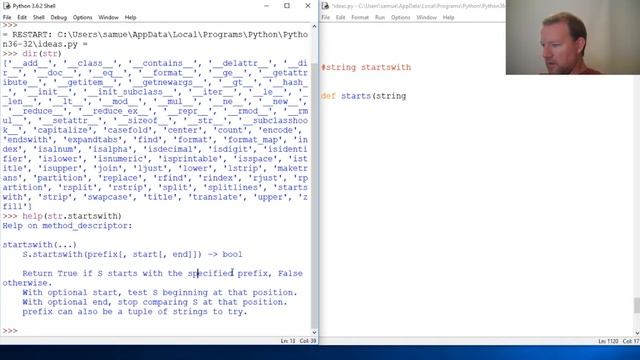Open the Options menu in ideas.py editor
640x360 pixels.
400,18
